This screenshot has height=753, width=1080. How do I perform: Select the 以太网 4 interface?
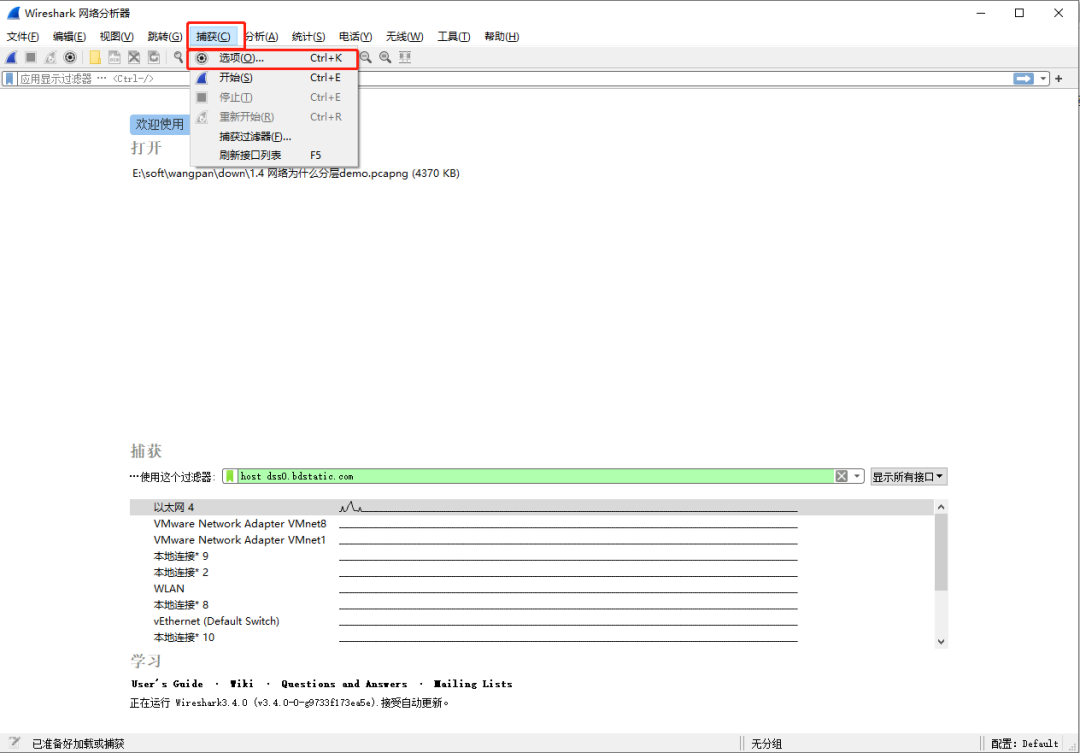531,507
